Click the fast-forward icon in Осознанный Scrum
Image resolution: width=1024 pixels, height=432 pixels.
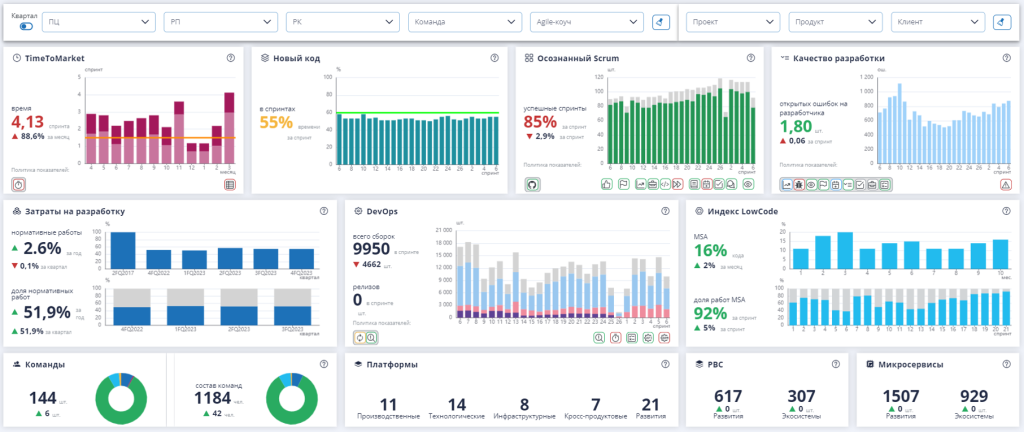[678, 184]
